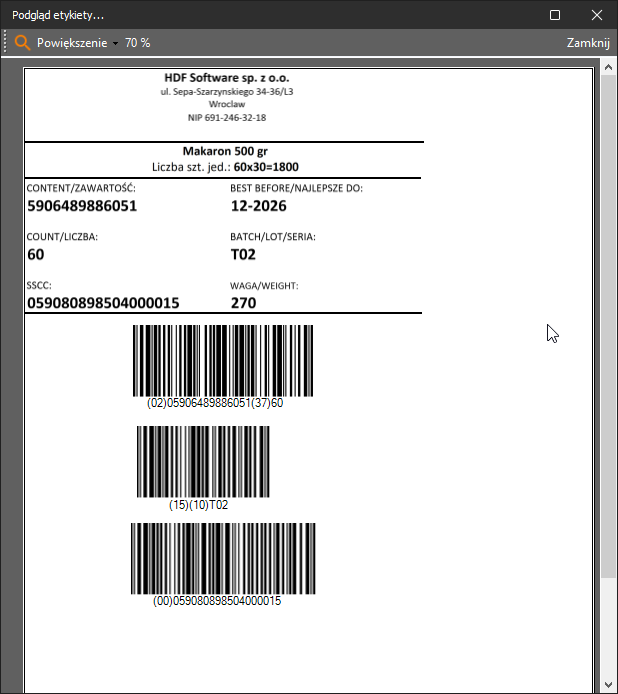
Task: Click the SSCC number 059080898504000015
Action: pos(103,303)
